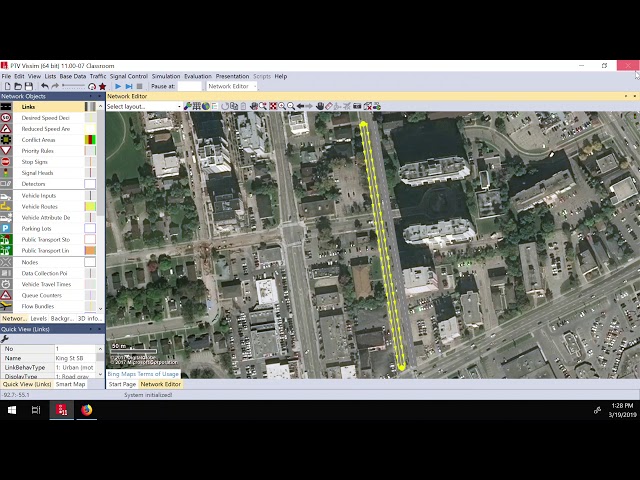
Task: Open the Evaluation menu
Action: click(x=198, y=76)
